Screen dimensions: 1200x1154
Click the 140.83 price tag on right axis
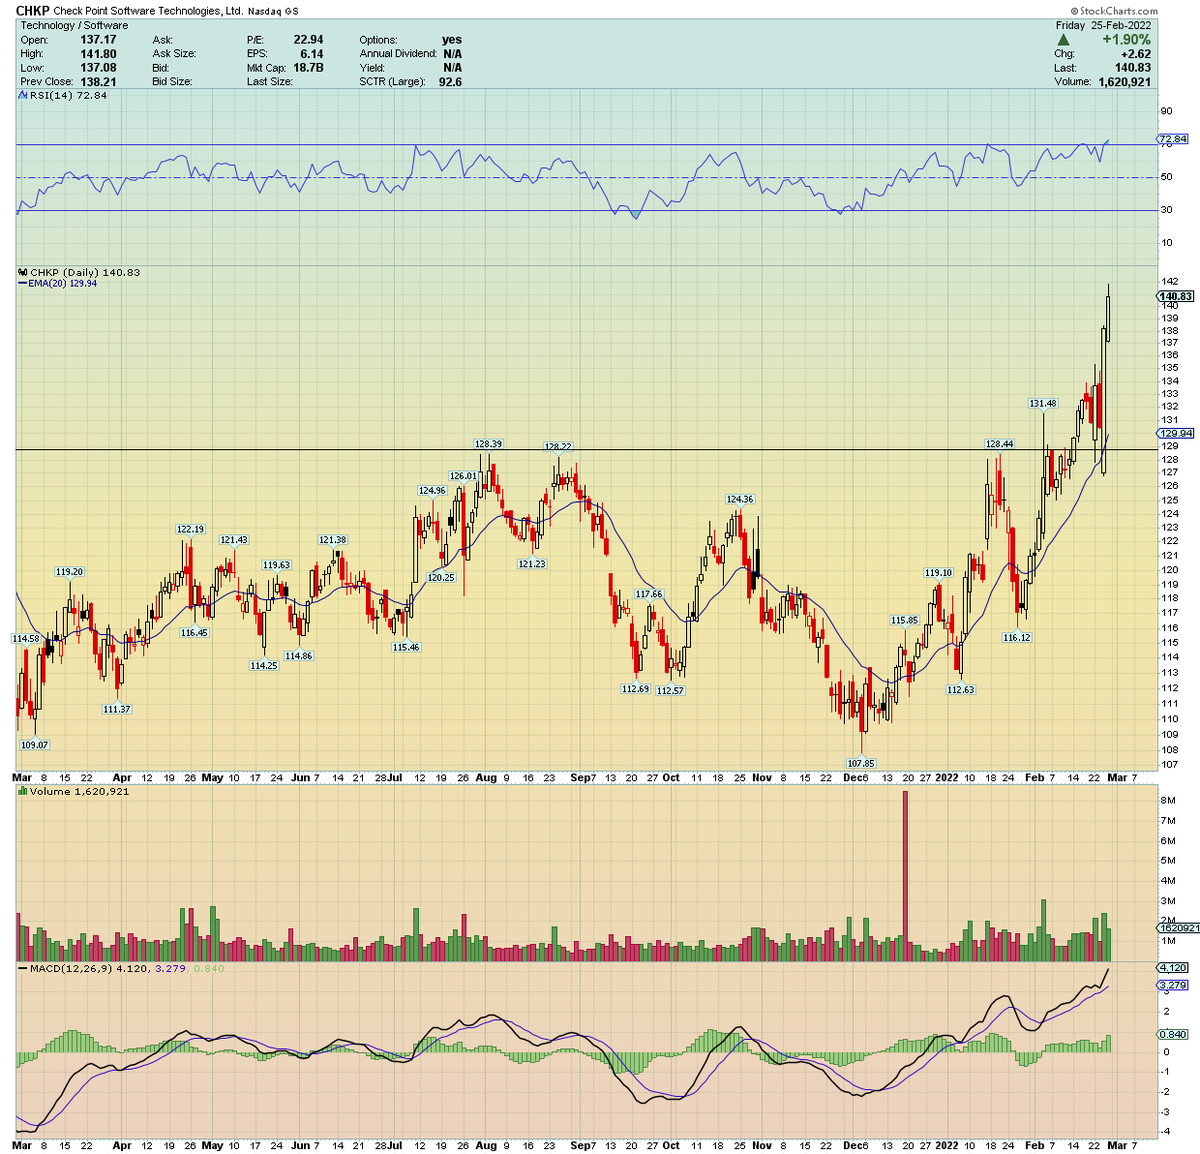click(1175, 296)
